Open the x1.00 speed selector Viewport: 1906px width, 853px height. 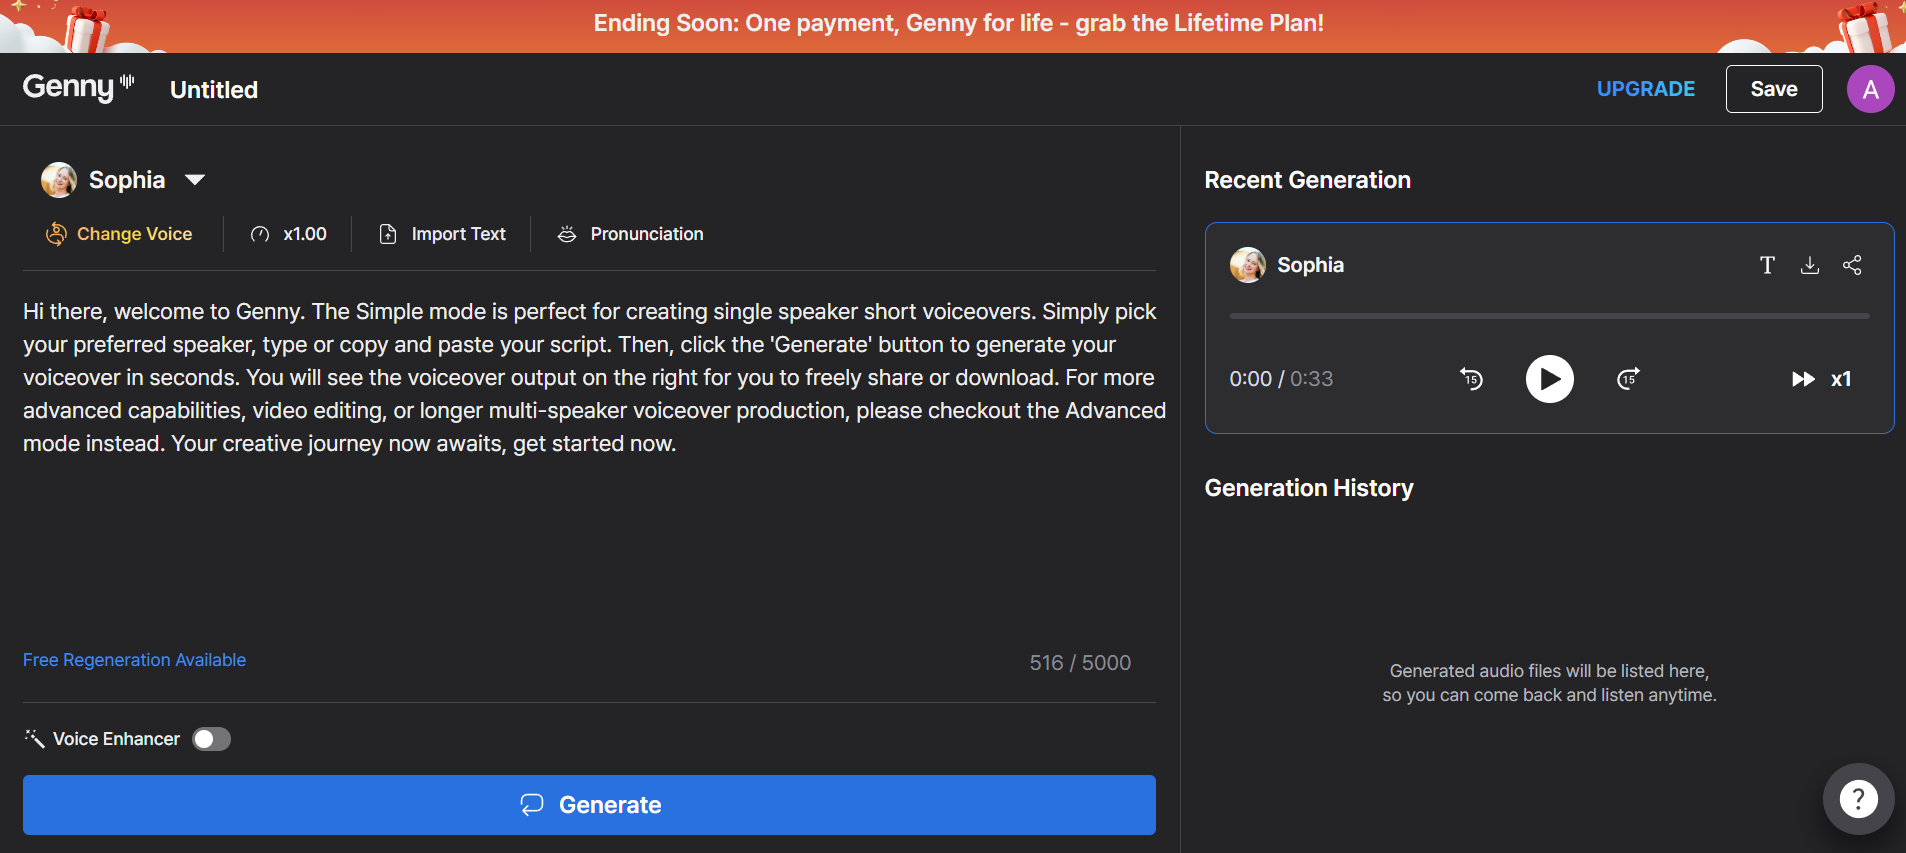(289, 234)
